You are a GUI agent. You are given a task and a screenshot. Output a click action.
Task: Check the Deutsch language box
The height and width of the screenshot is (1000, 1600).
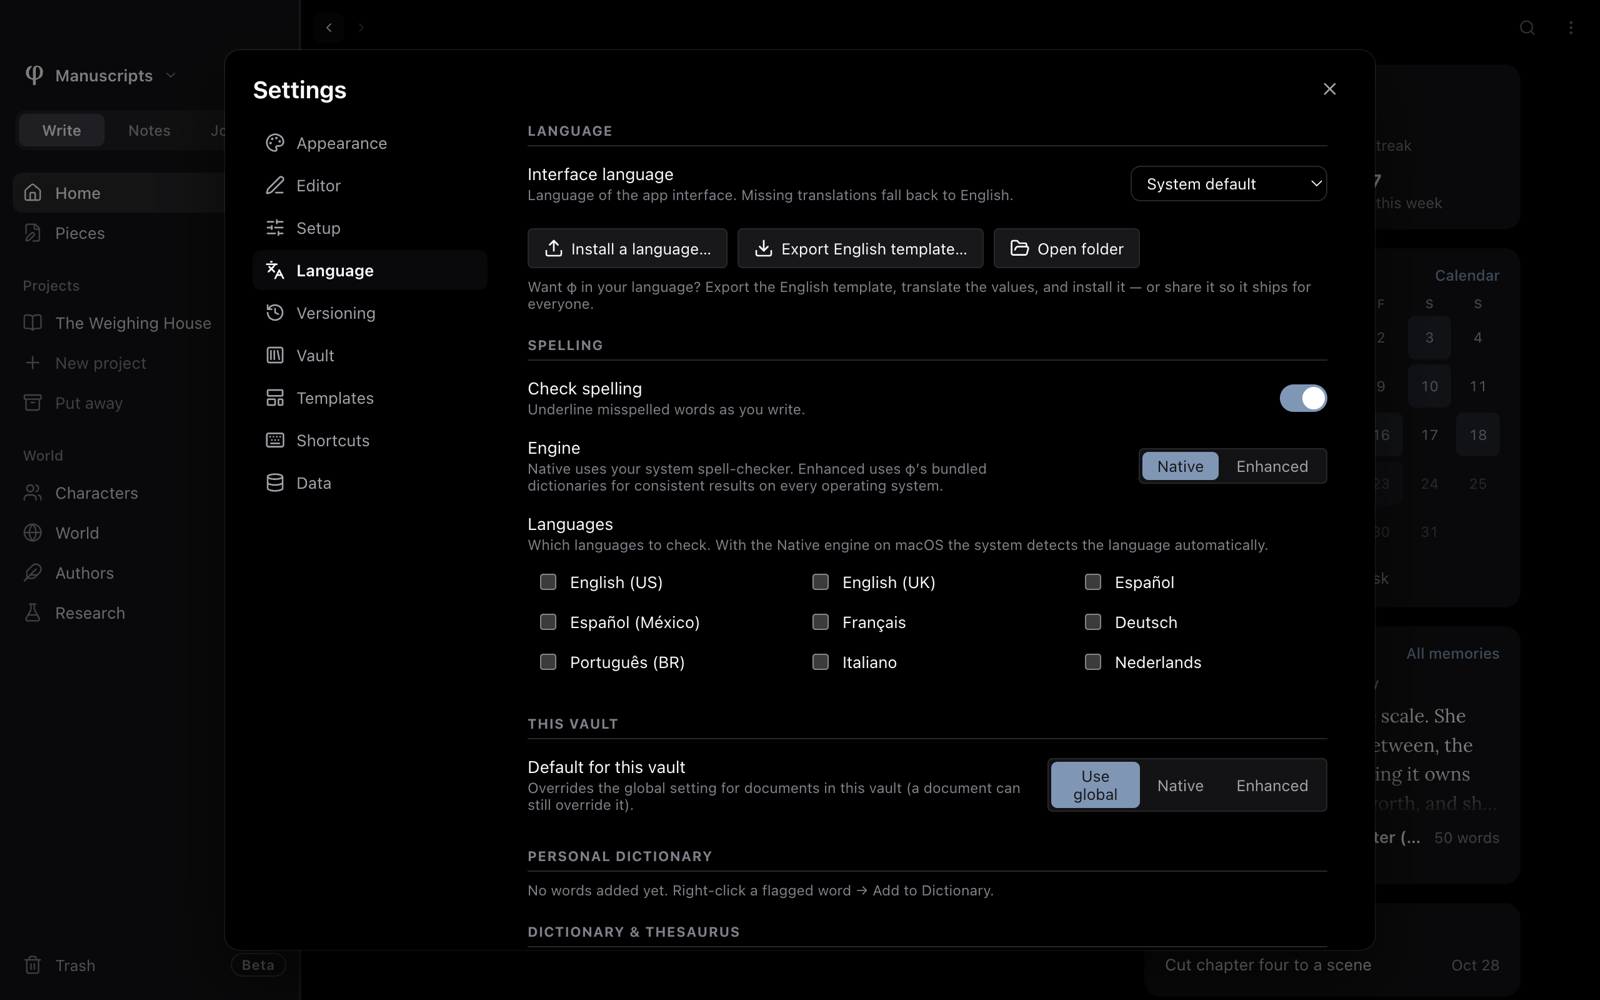(x=1093, y=622)
